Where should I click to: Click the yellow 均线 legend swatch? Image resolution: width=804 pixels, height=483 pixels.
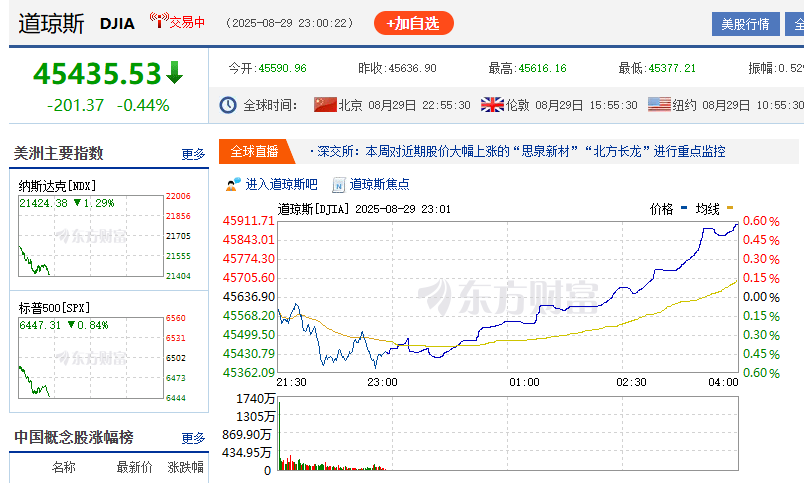coord(730,208)
